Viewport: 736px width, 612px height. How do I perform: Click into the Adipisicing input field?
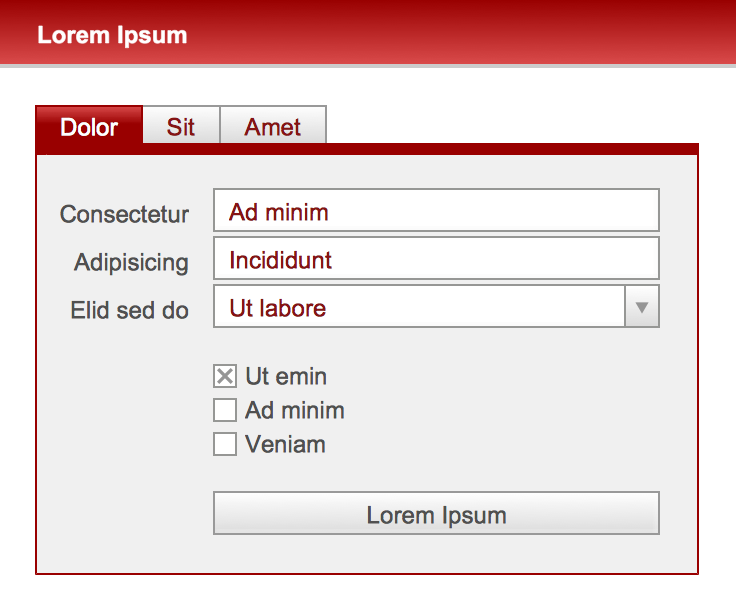[x=436, y=260]
